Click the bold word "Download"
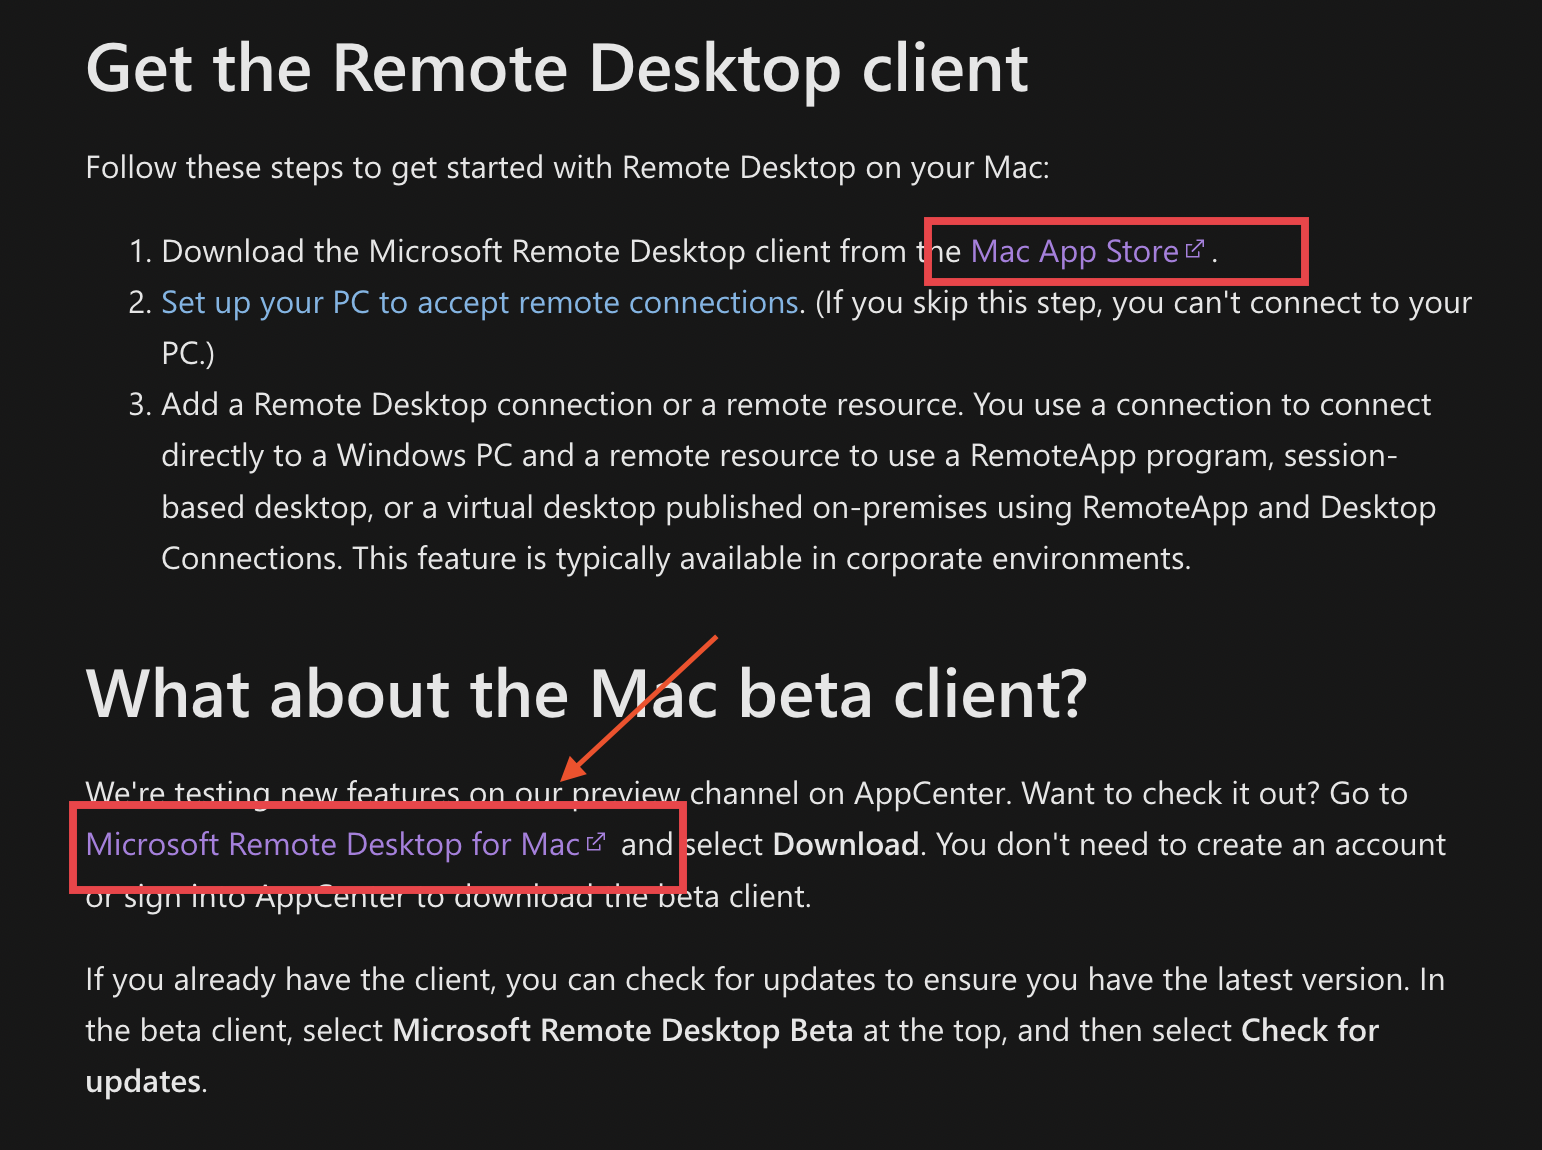Viewport: 1542px width, 1150px height. tap(845, 844)
